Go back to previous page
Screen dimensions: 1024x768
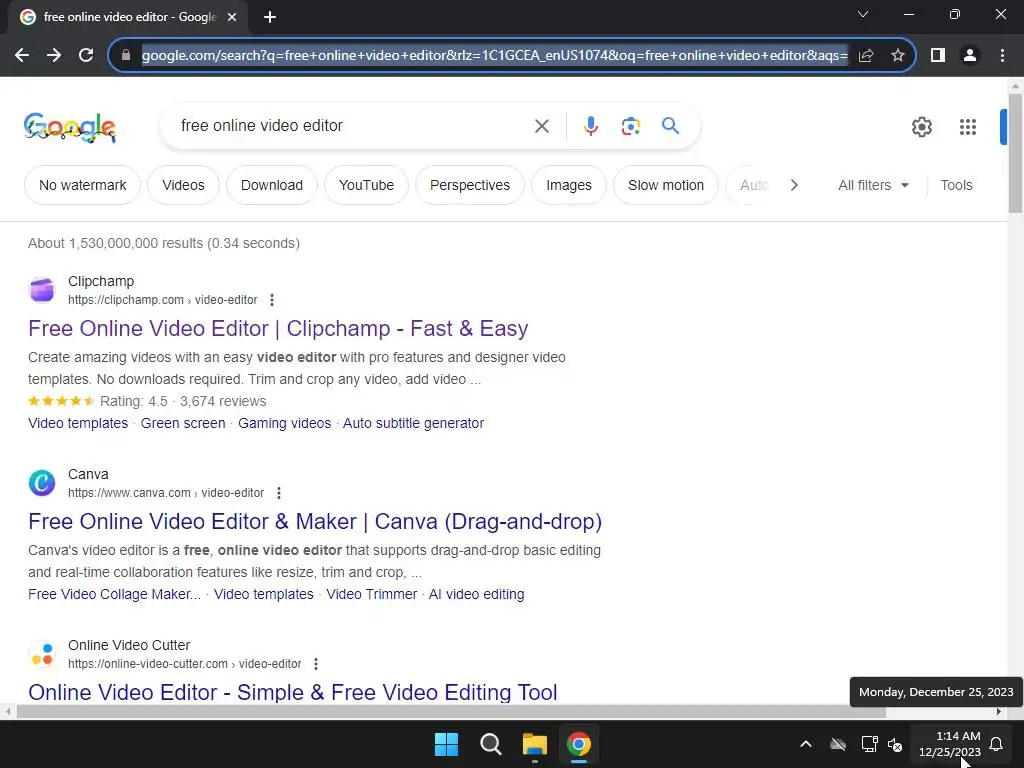coord(22,56)
